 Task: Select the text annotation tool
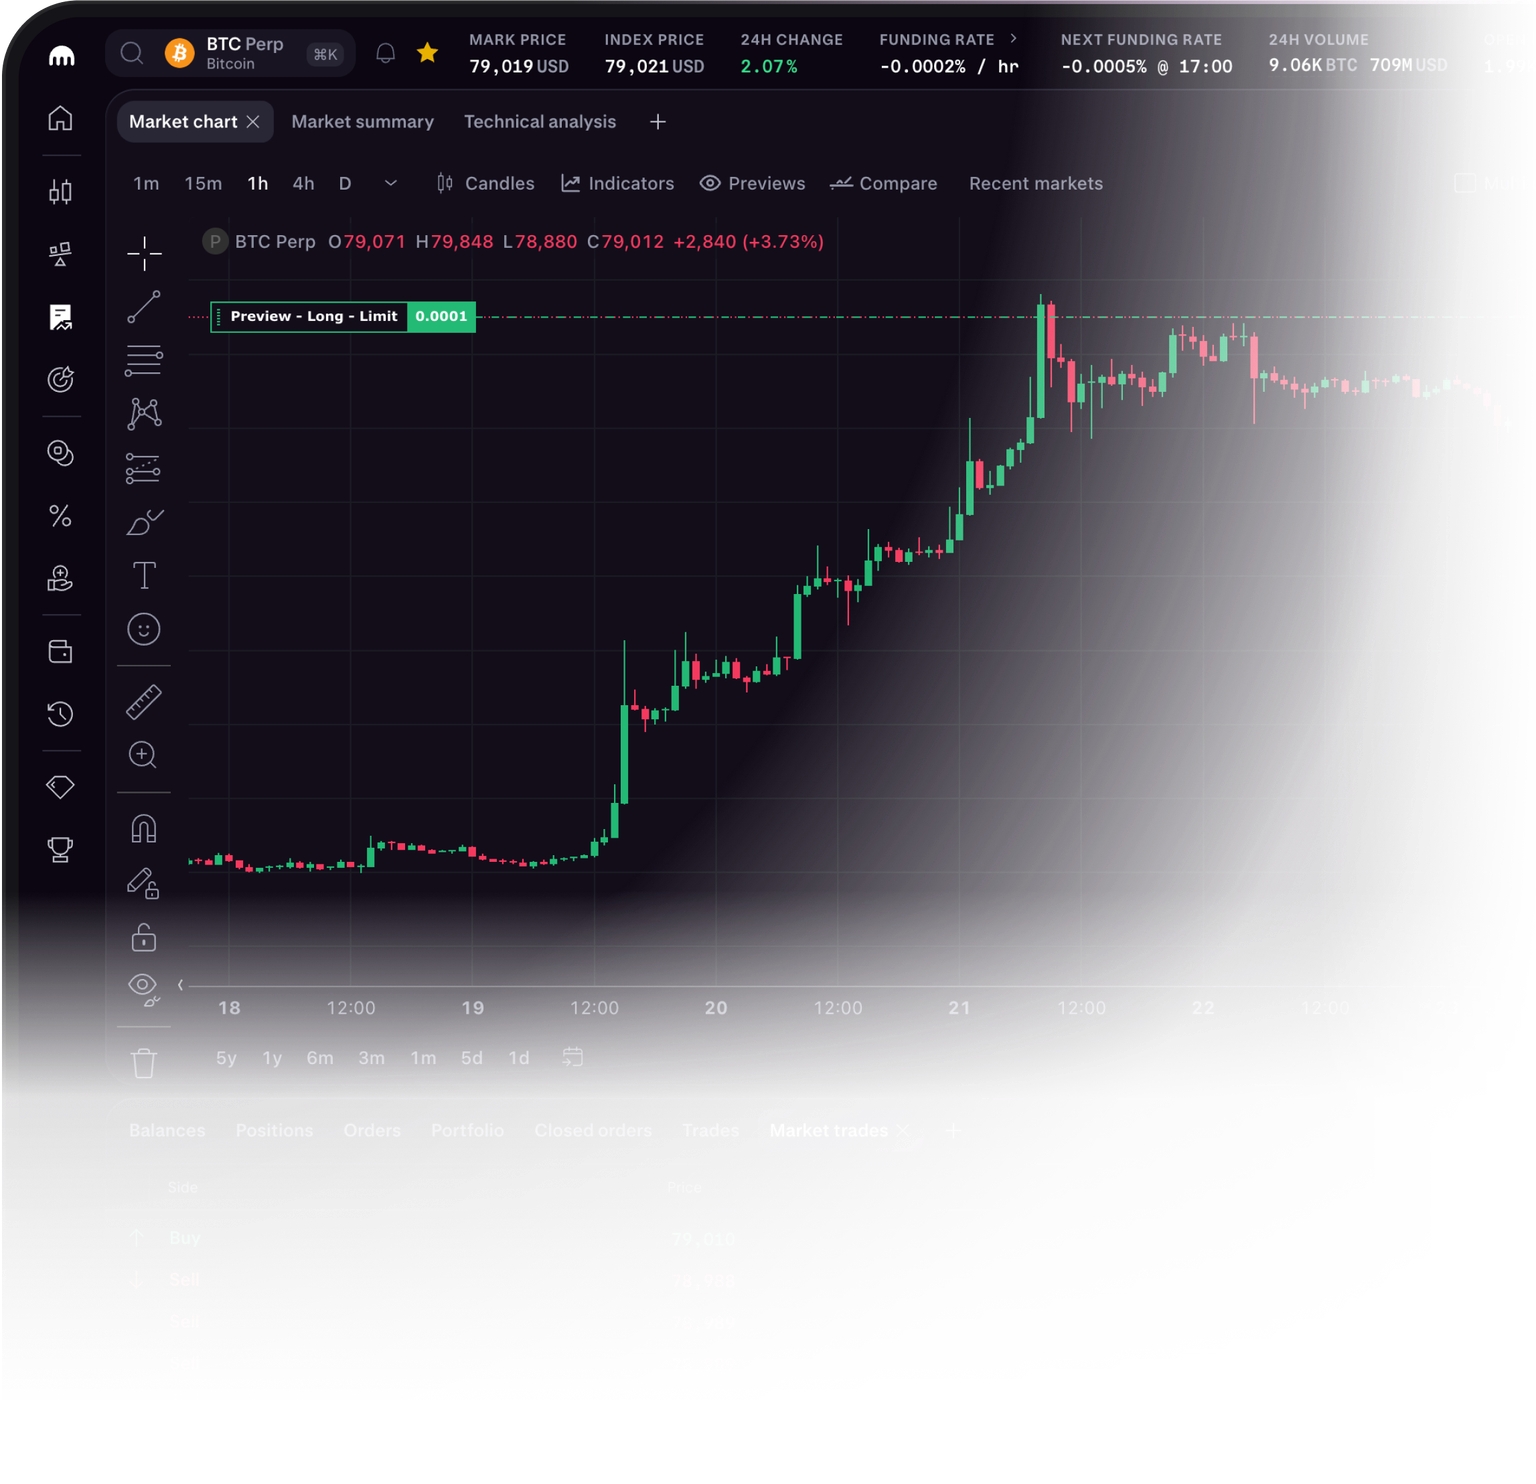point(144,575)
